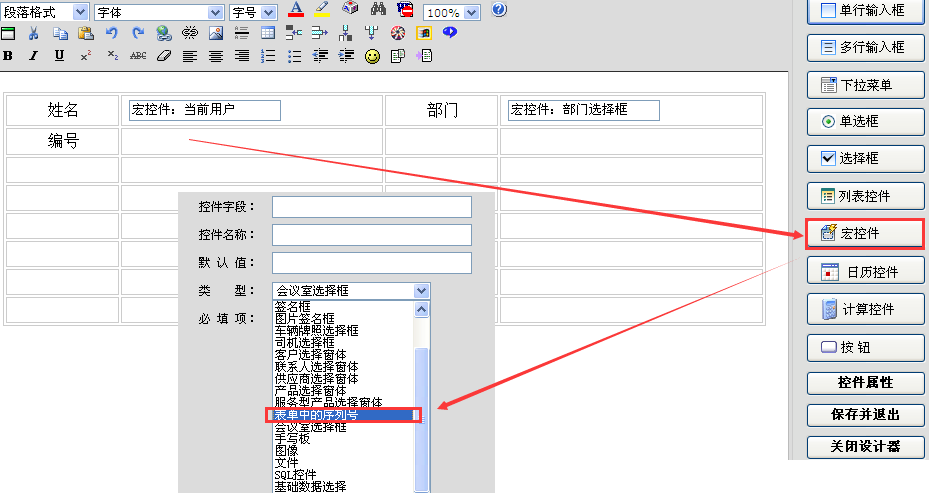Pick font color with red A icon
Viewport: 930px width, 496px height.
296,9
